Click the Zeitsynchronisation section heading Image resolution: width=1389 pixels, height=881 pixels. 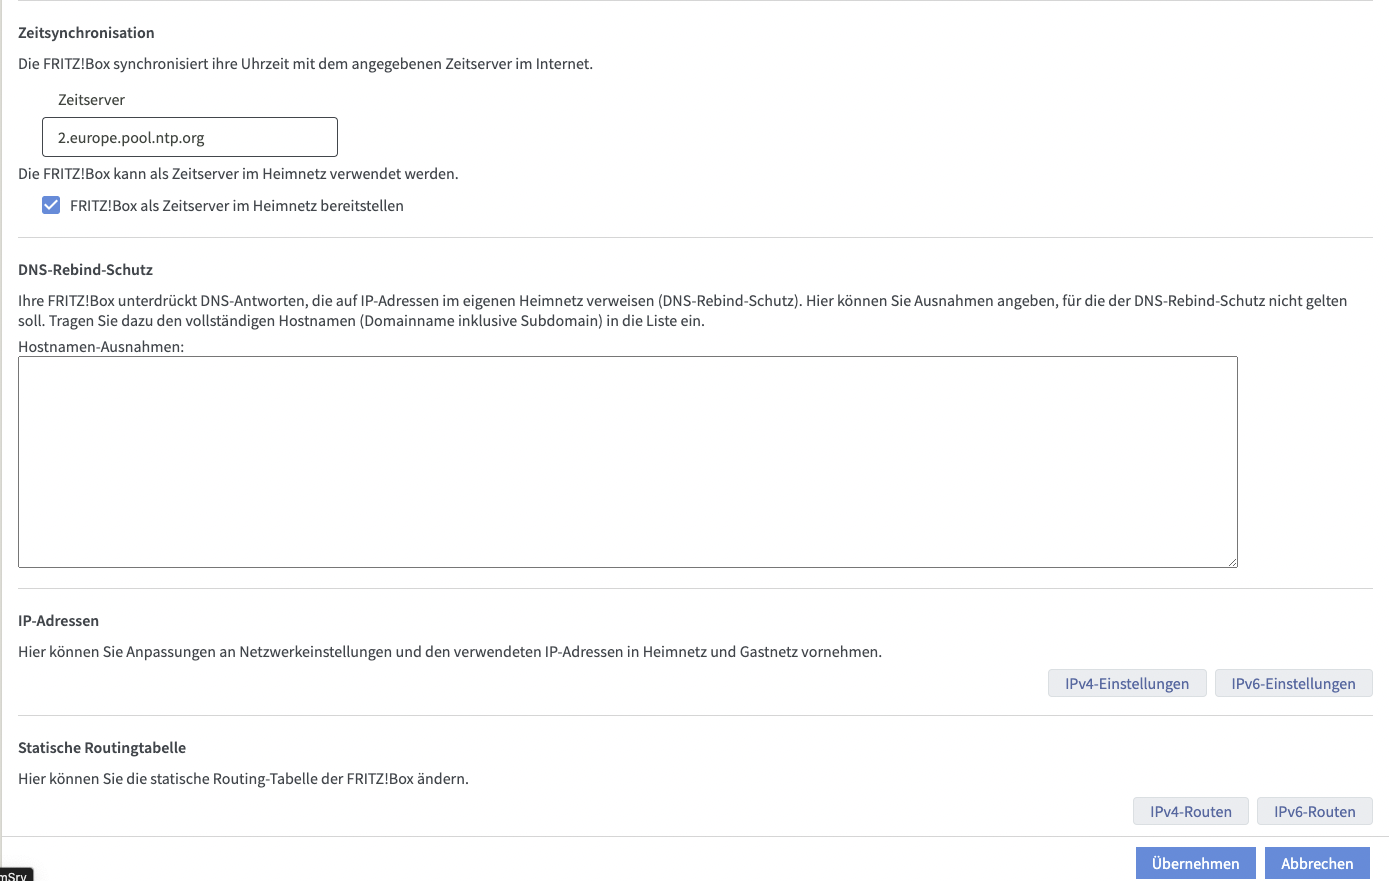point(85,32)
